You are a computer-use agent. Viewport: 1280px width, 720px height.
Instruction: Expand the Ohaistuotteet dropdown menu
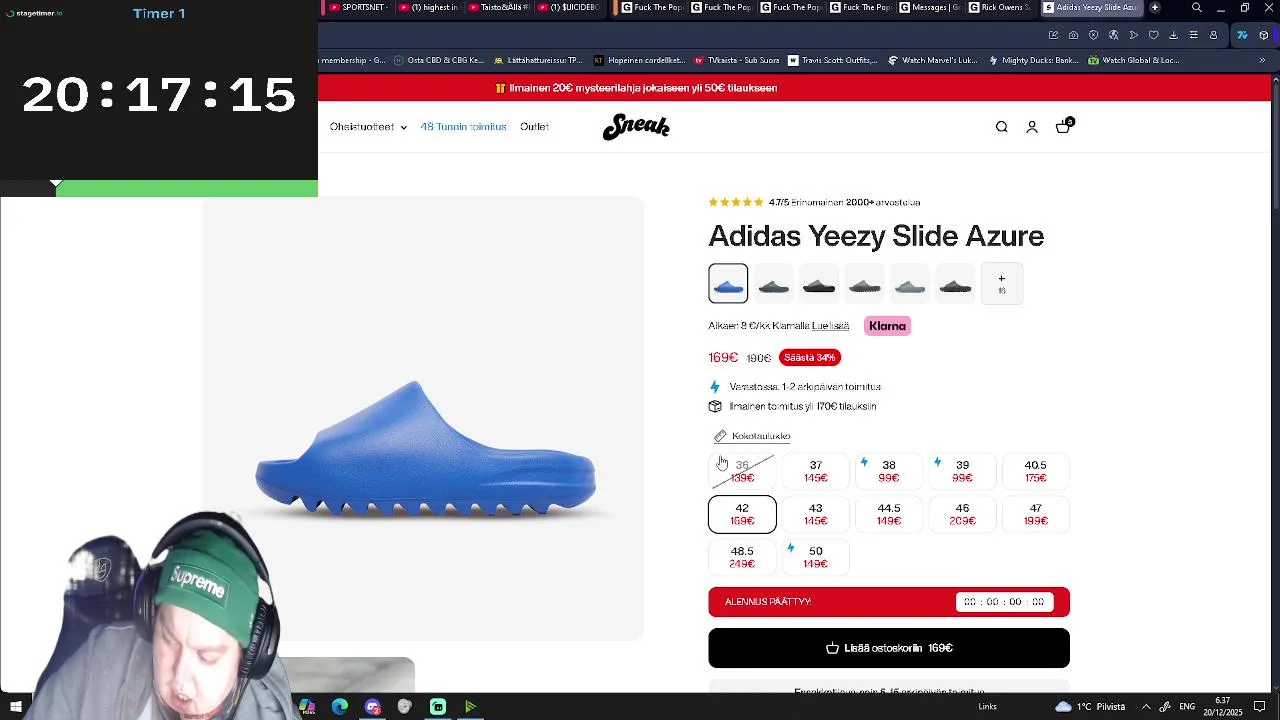tap(368, 127)
